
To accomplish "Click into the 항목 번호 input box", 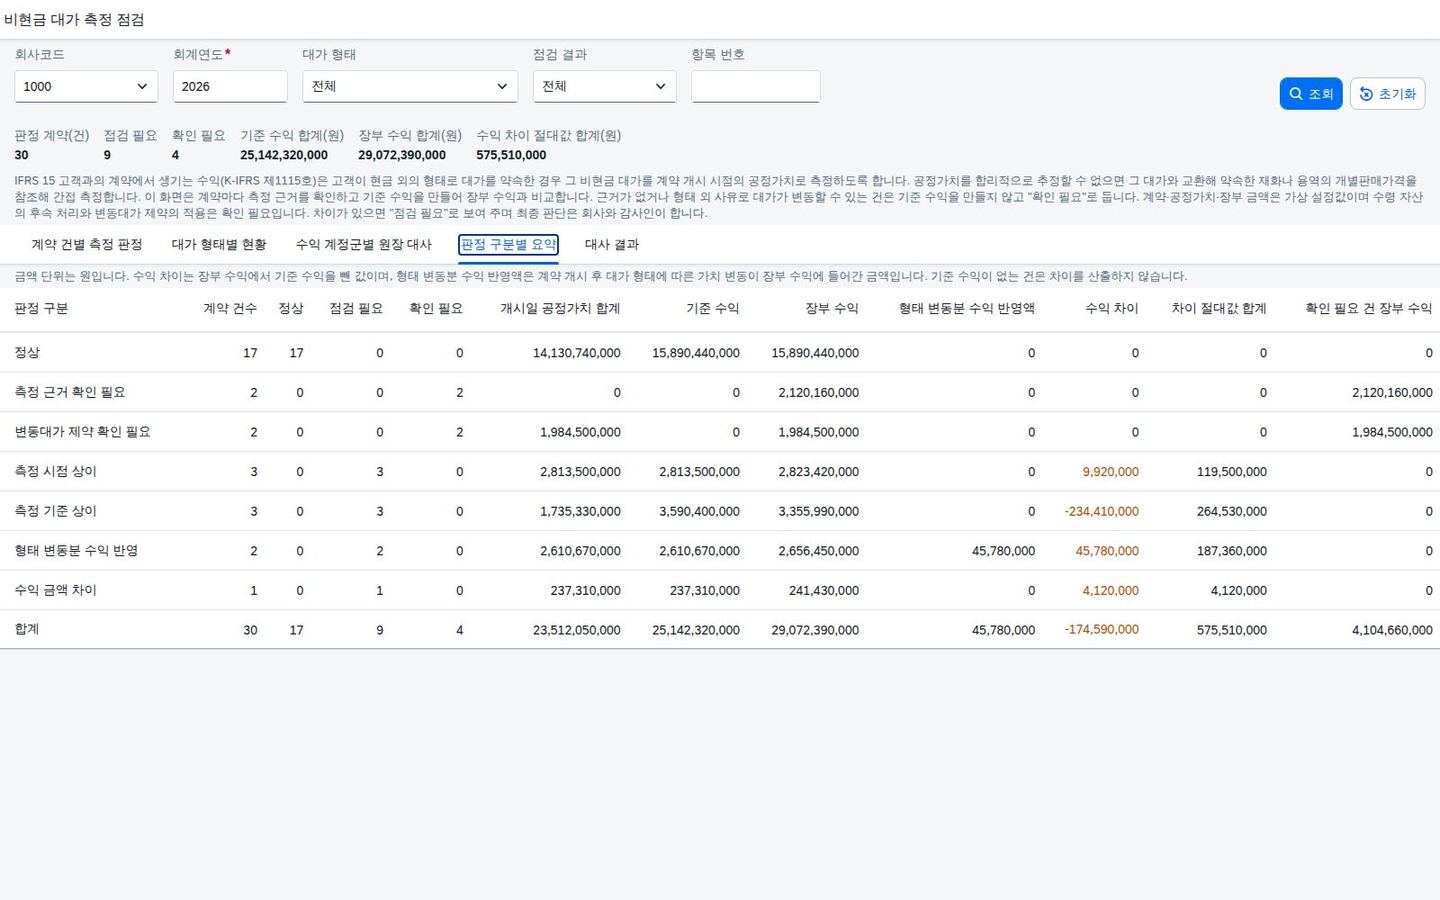I will (755, 86).
